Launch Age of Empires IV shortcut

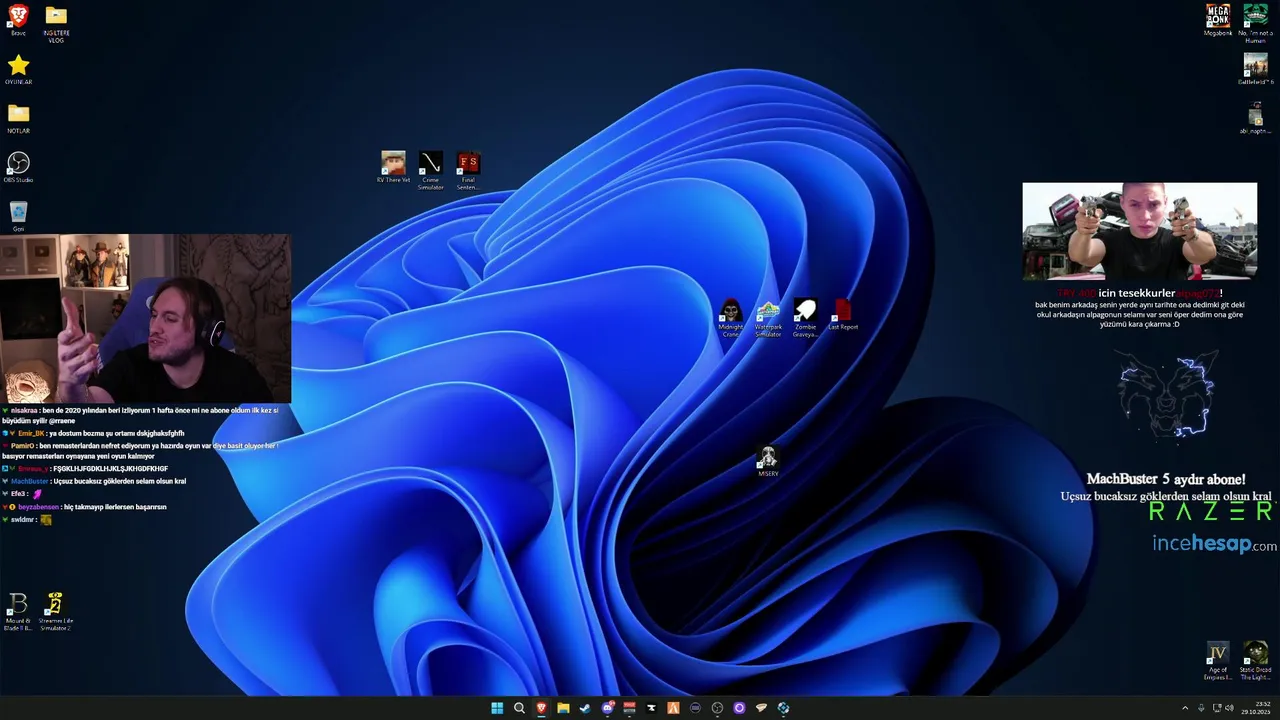[x=1218, y=661]
